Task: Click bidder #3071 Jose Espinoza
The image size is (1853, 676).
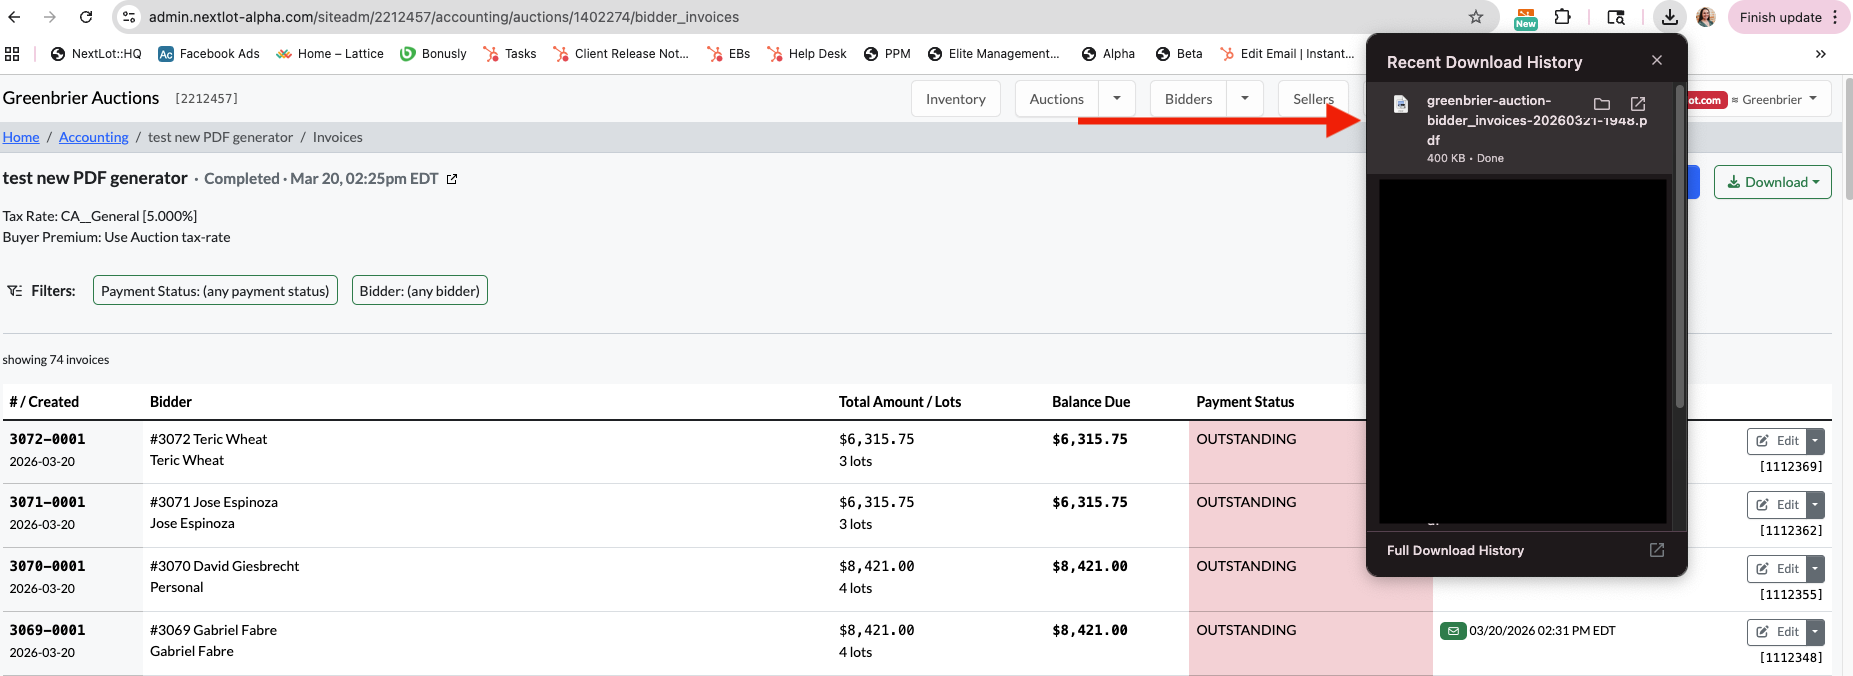Action: [214, 502]
